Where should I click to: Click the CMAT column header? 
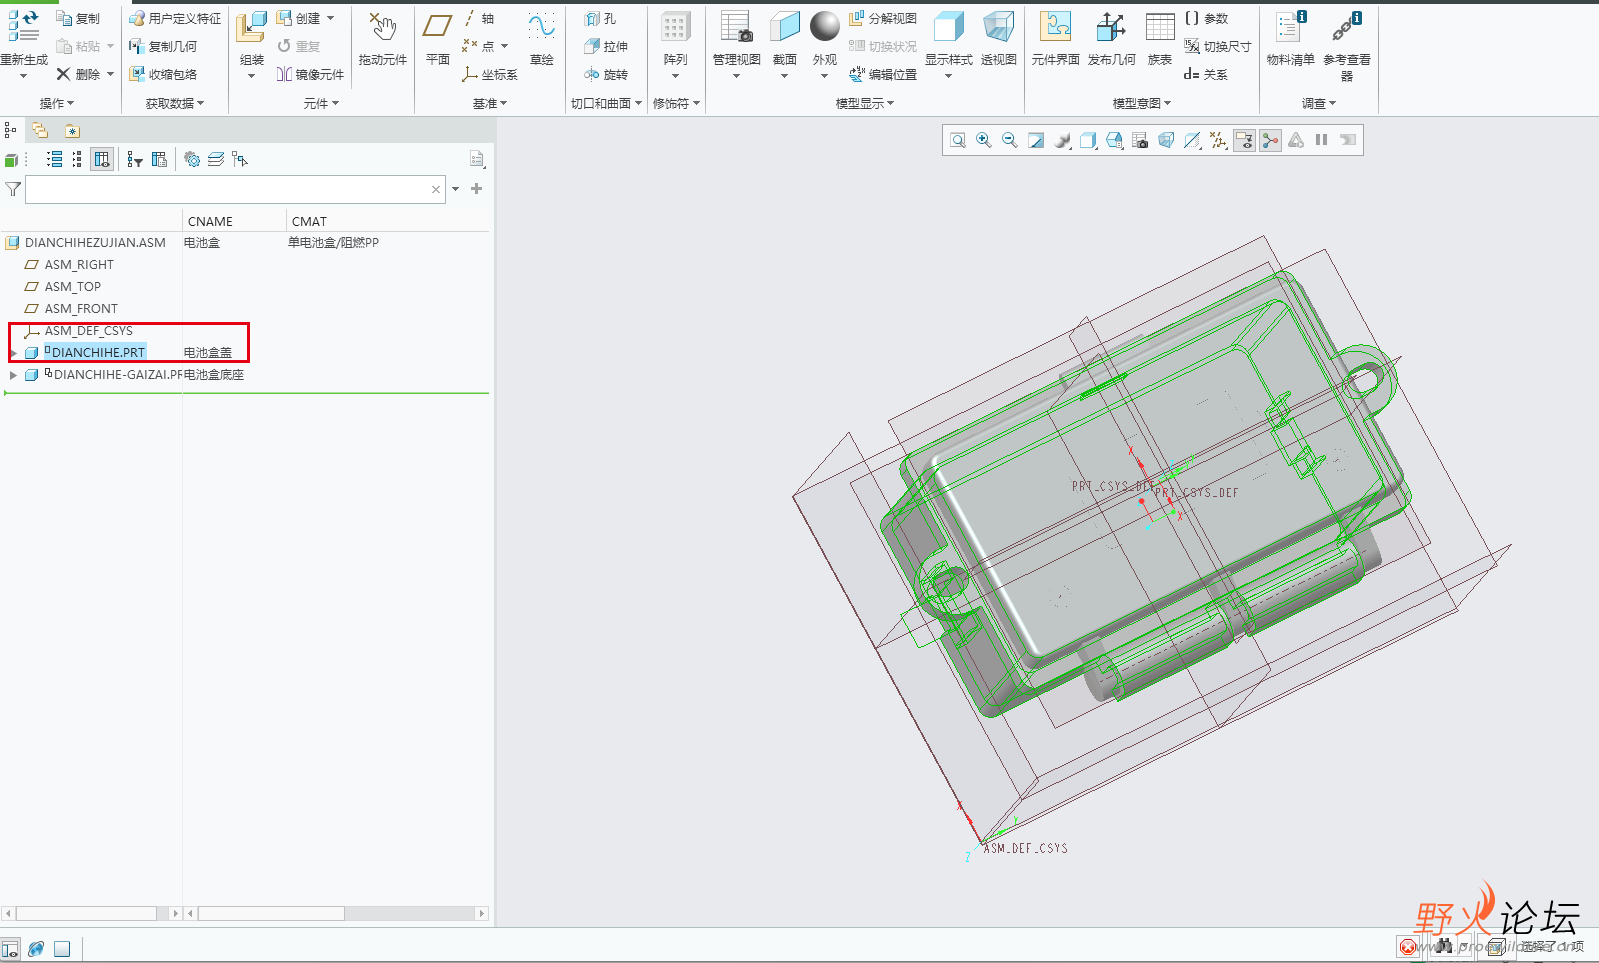click(x=388, y=221)
